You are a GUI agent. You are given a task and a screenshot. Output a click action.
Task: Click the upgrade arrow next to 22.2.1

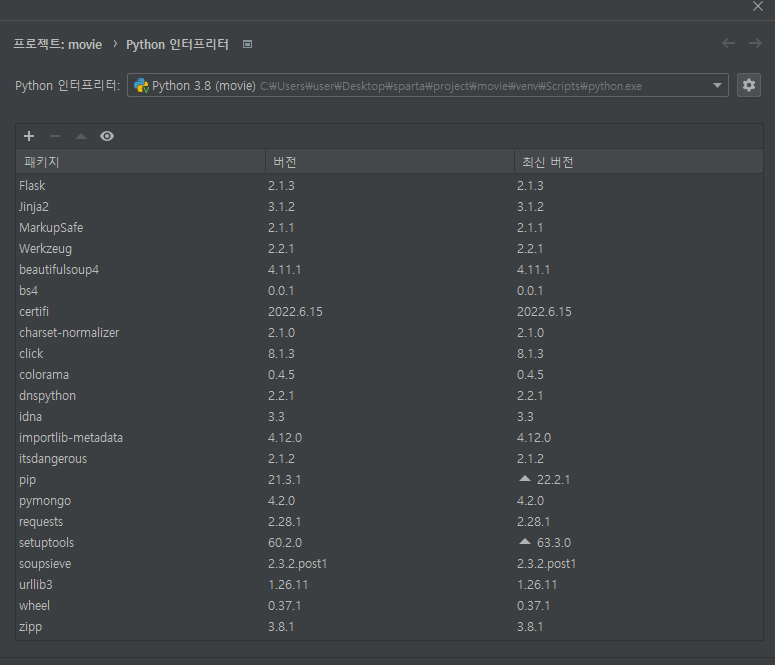coord(525,479)
